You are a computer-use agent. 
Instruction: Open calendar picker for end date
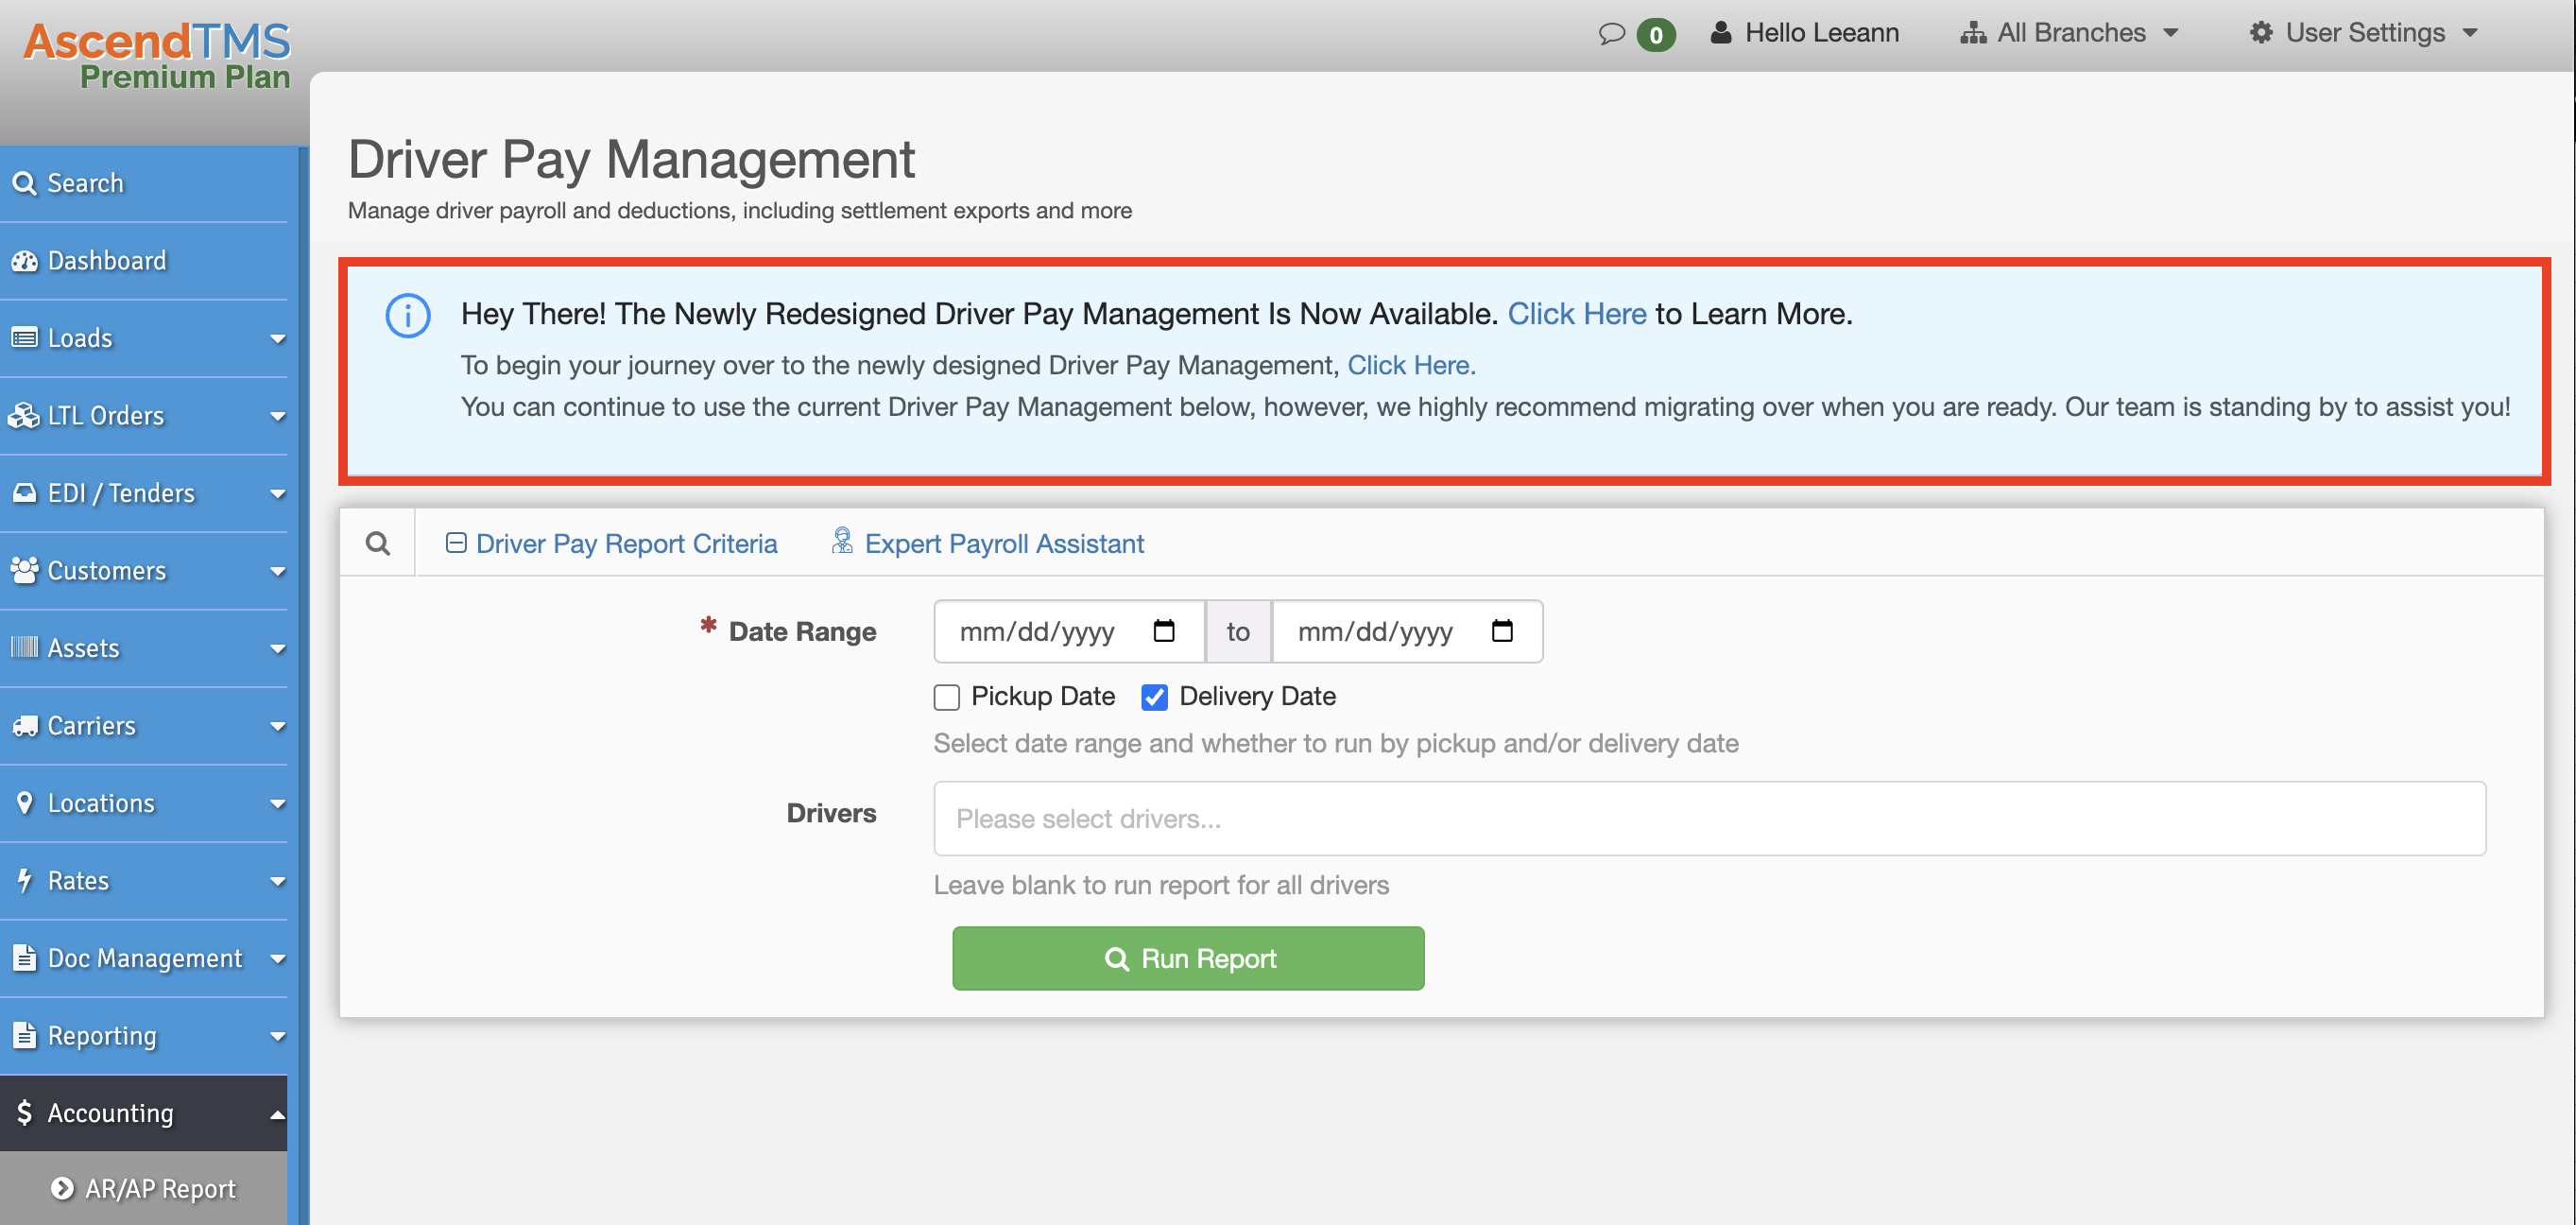1501,631
